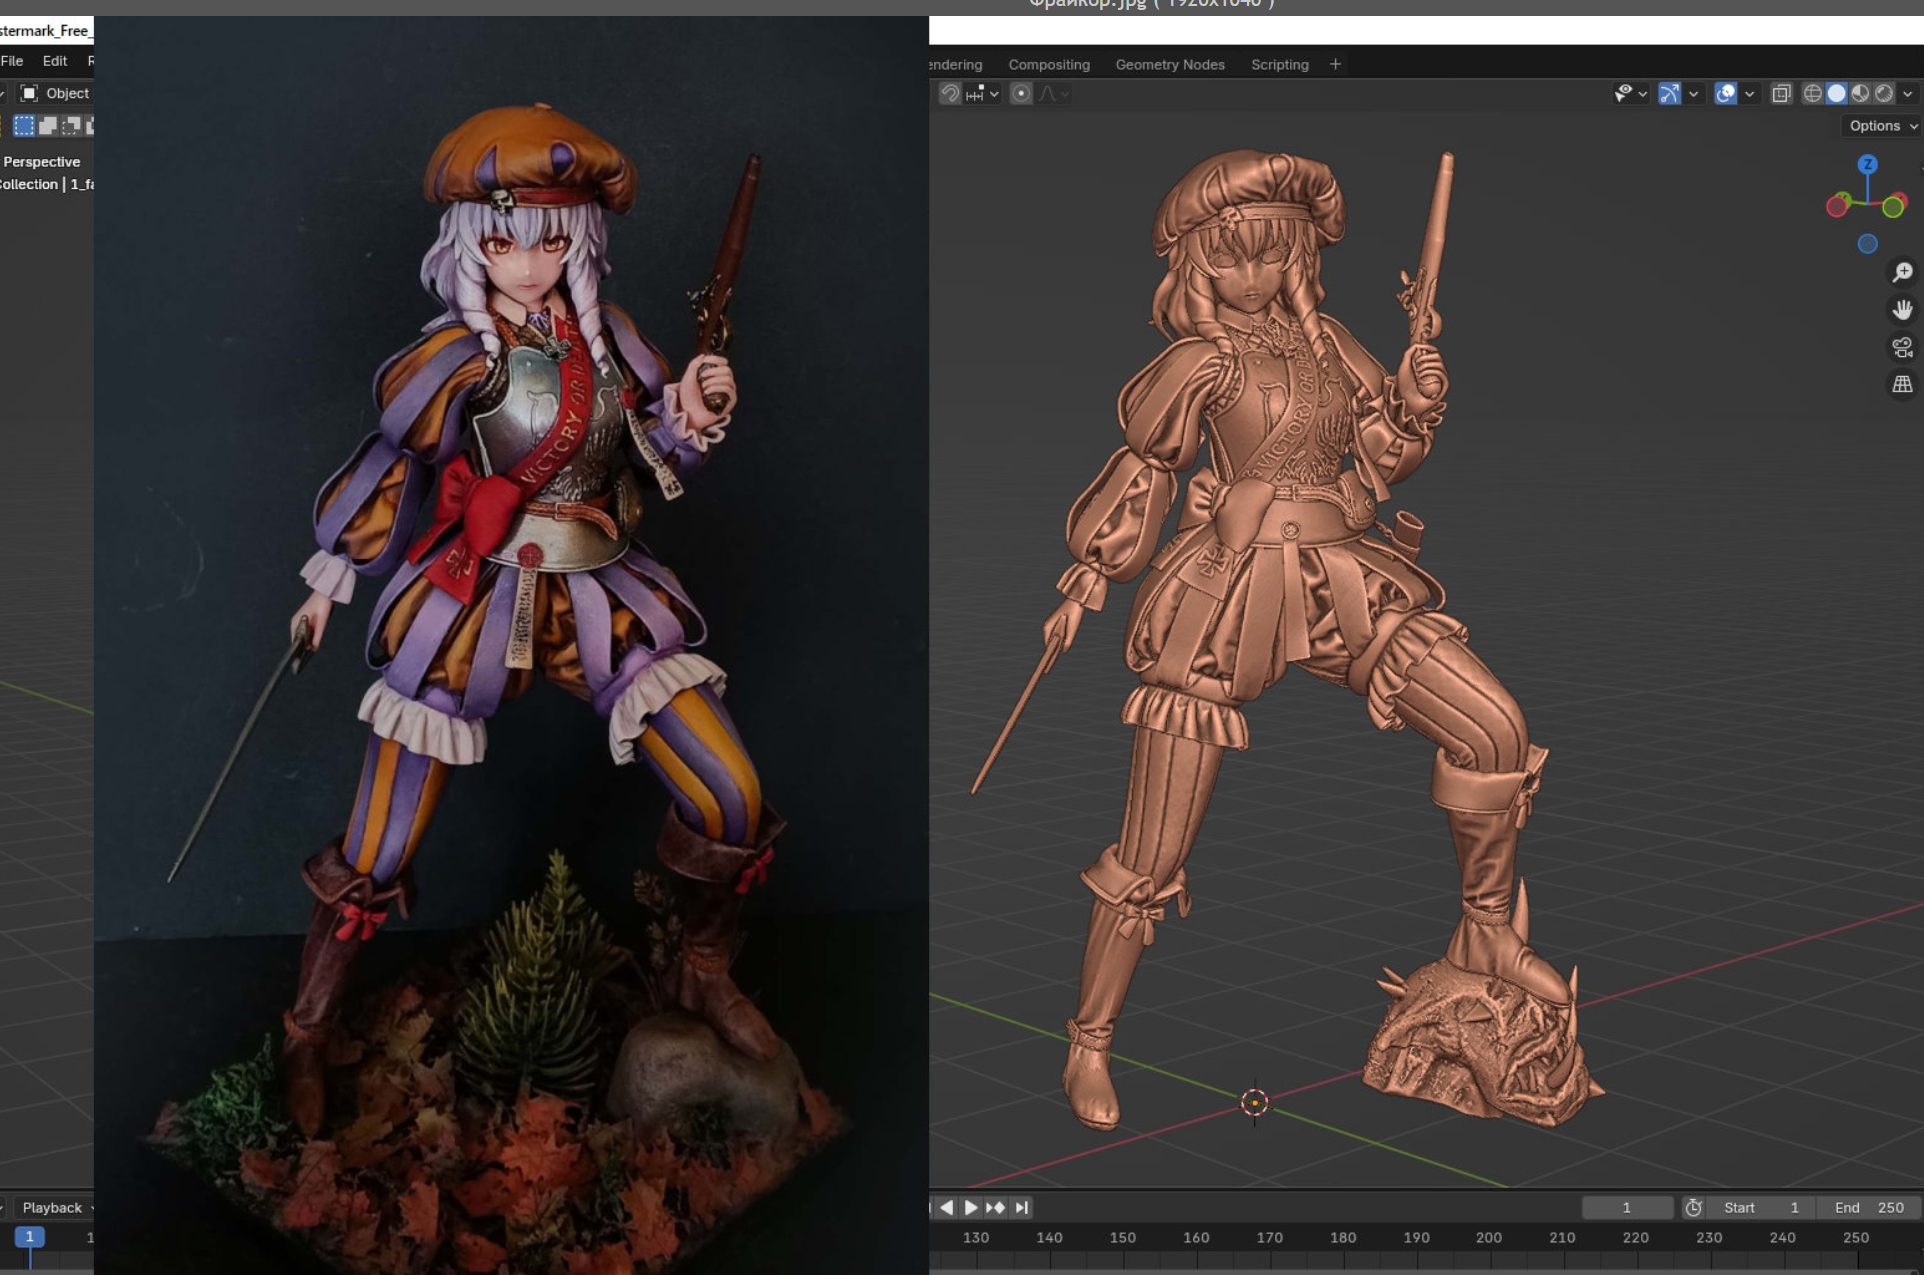Toggle X-ray view button
The height and width of the screenshot is (1275, 1924).
pyautogui.click(x=1781, y=93)
